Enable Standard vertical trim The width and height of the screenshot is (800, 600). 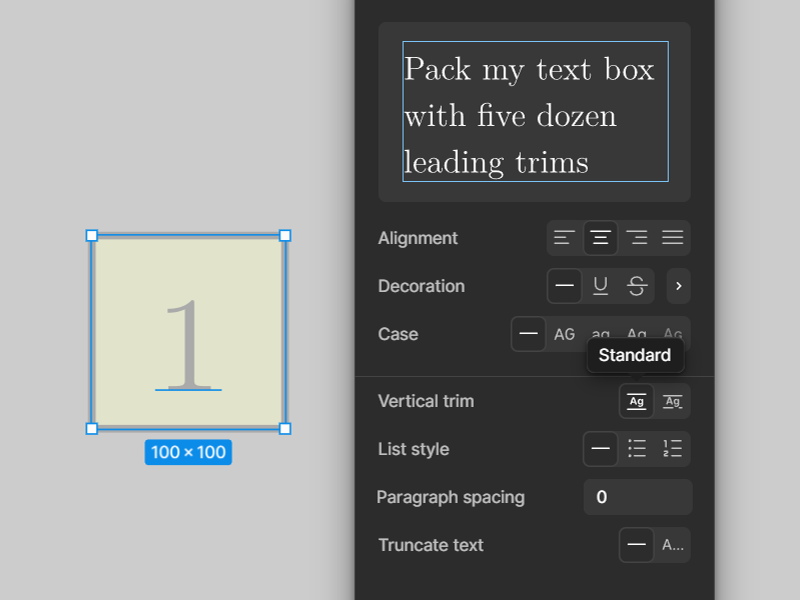pos(636,401)
